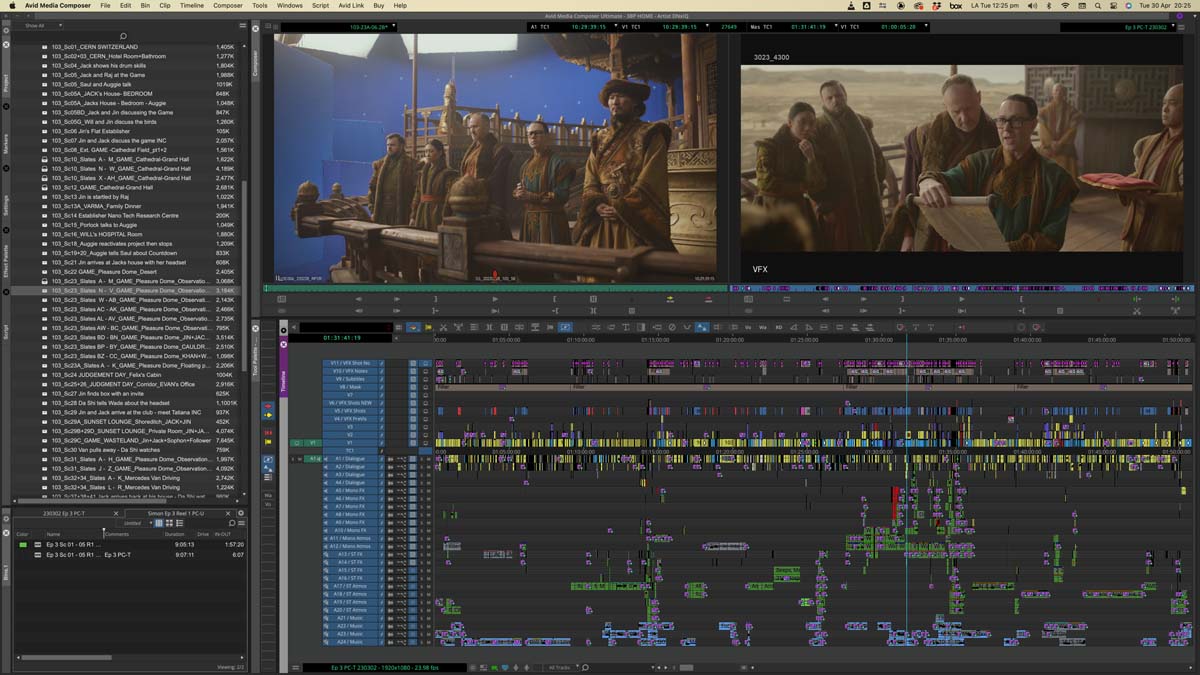Open the timeline fast menu at bottom left

295,667
